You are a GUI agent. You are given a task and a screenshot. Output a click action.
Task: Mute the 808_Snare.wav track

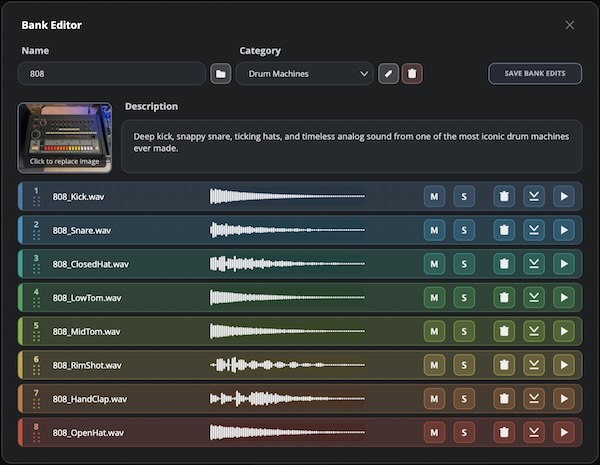click(x=434, y=230)
